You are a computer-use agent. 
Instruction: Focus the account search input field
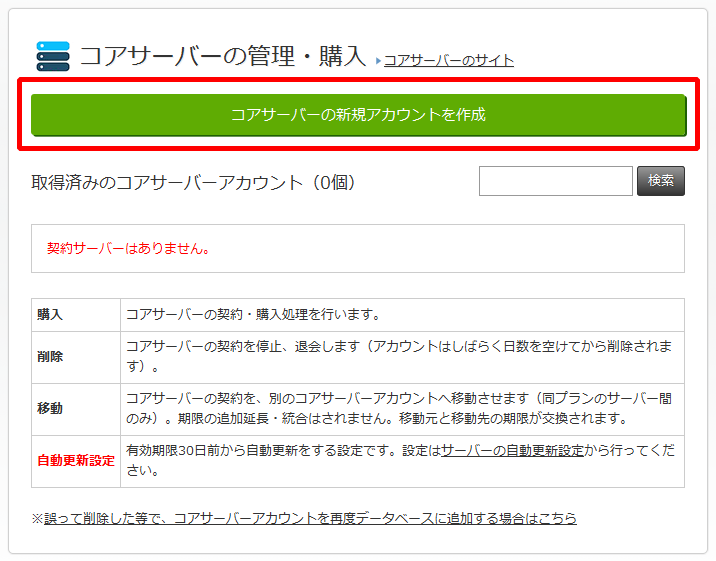tap(556, 181)
